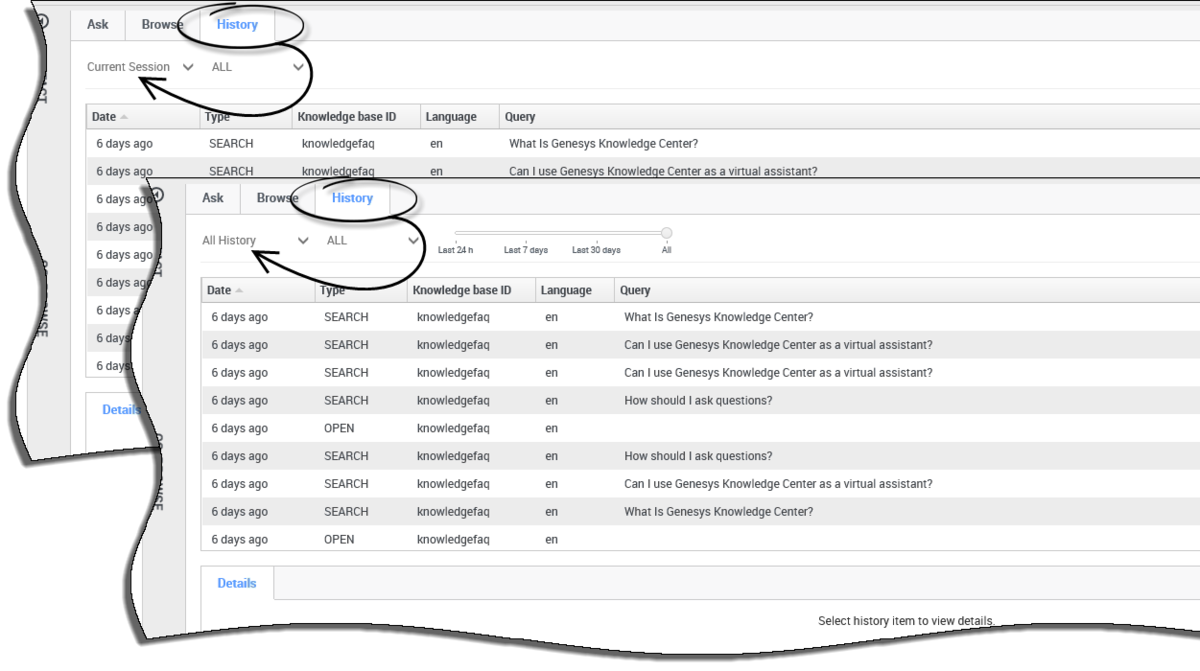Screen dimensions: 1200x671
Task: Switch to the Ask tab in lower panel
Action: pos(213,198)
